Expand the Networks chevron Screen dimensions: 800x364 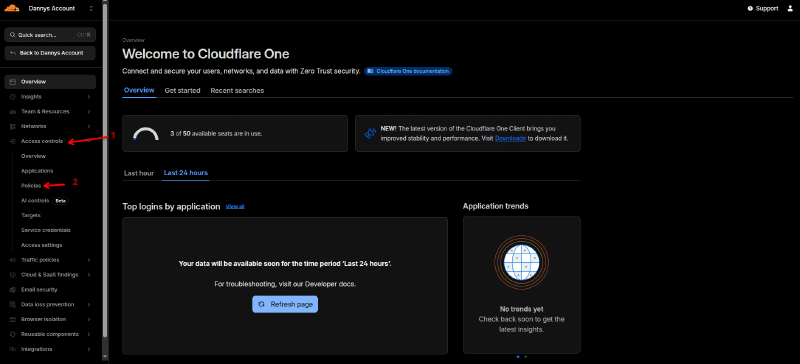tap(89, 126)
